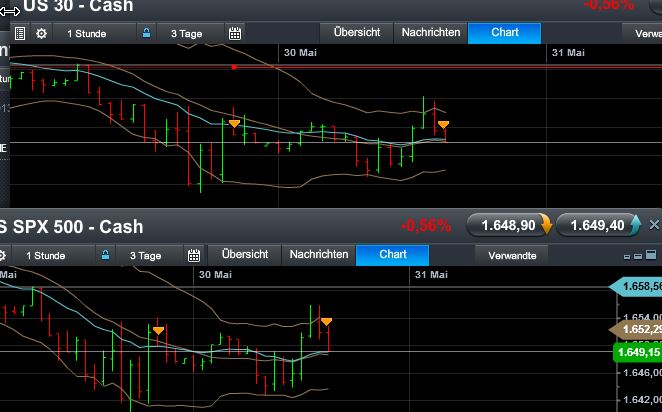
Task: Click the SPX 500 - Cash panel title
Action: pyautogui.click(x=72, y=227)
